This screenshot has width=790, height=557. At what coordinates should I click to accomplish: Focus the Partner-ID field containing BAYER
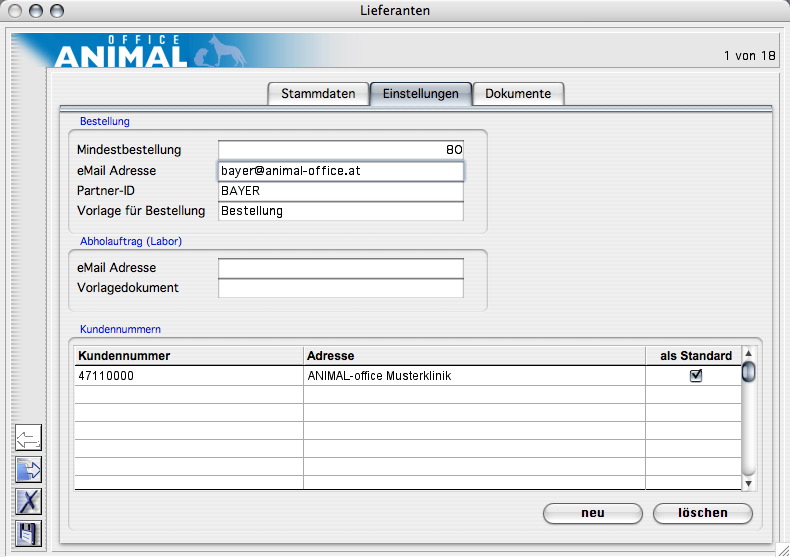click(x=340, y=191)
